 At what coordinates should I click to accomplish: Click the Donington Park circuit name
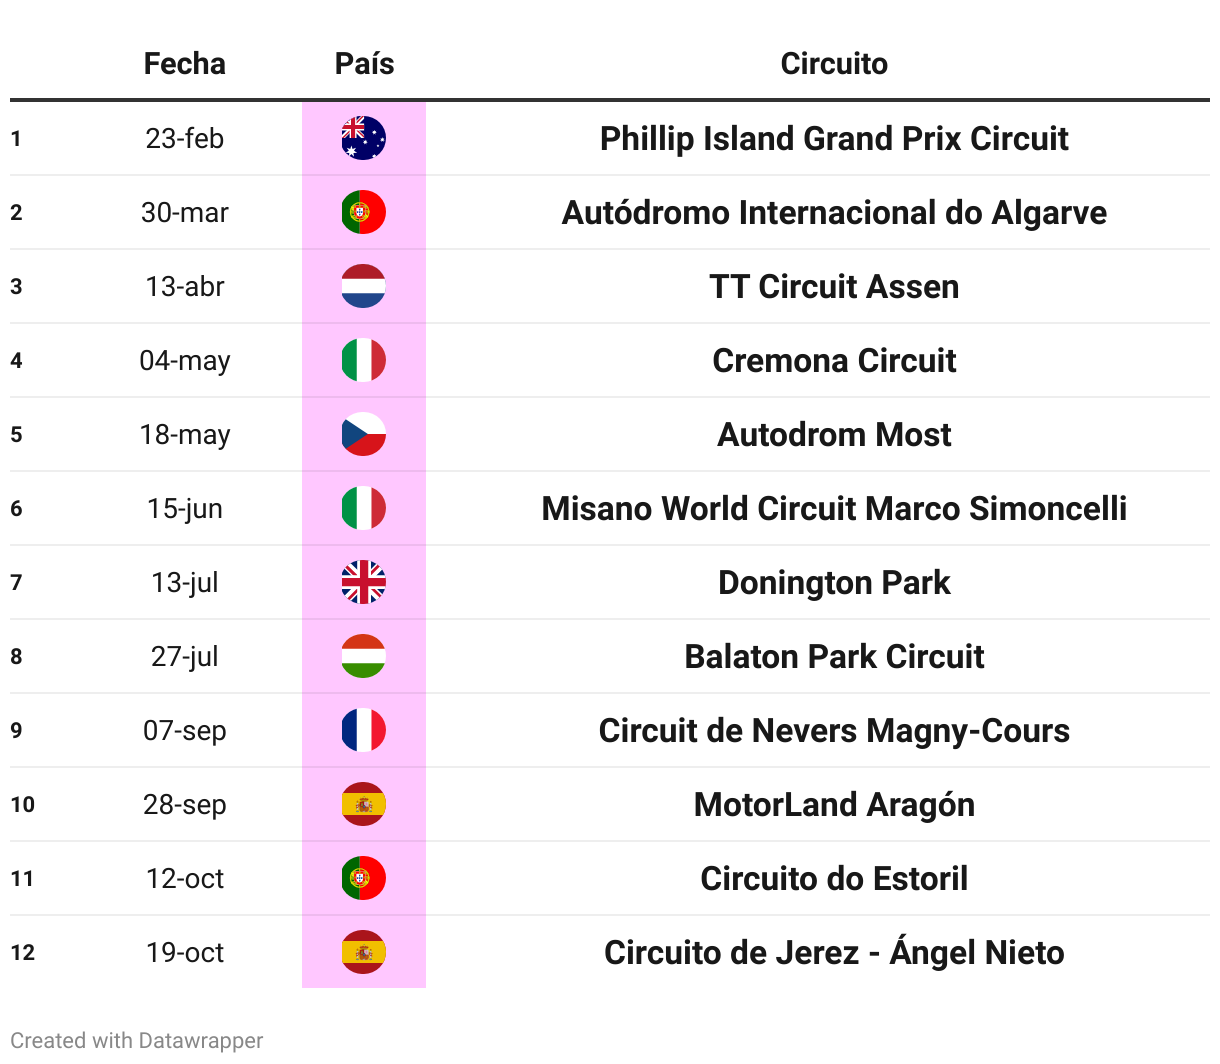pos(834,582)
